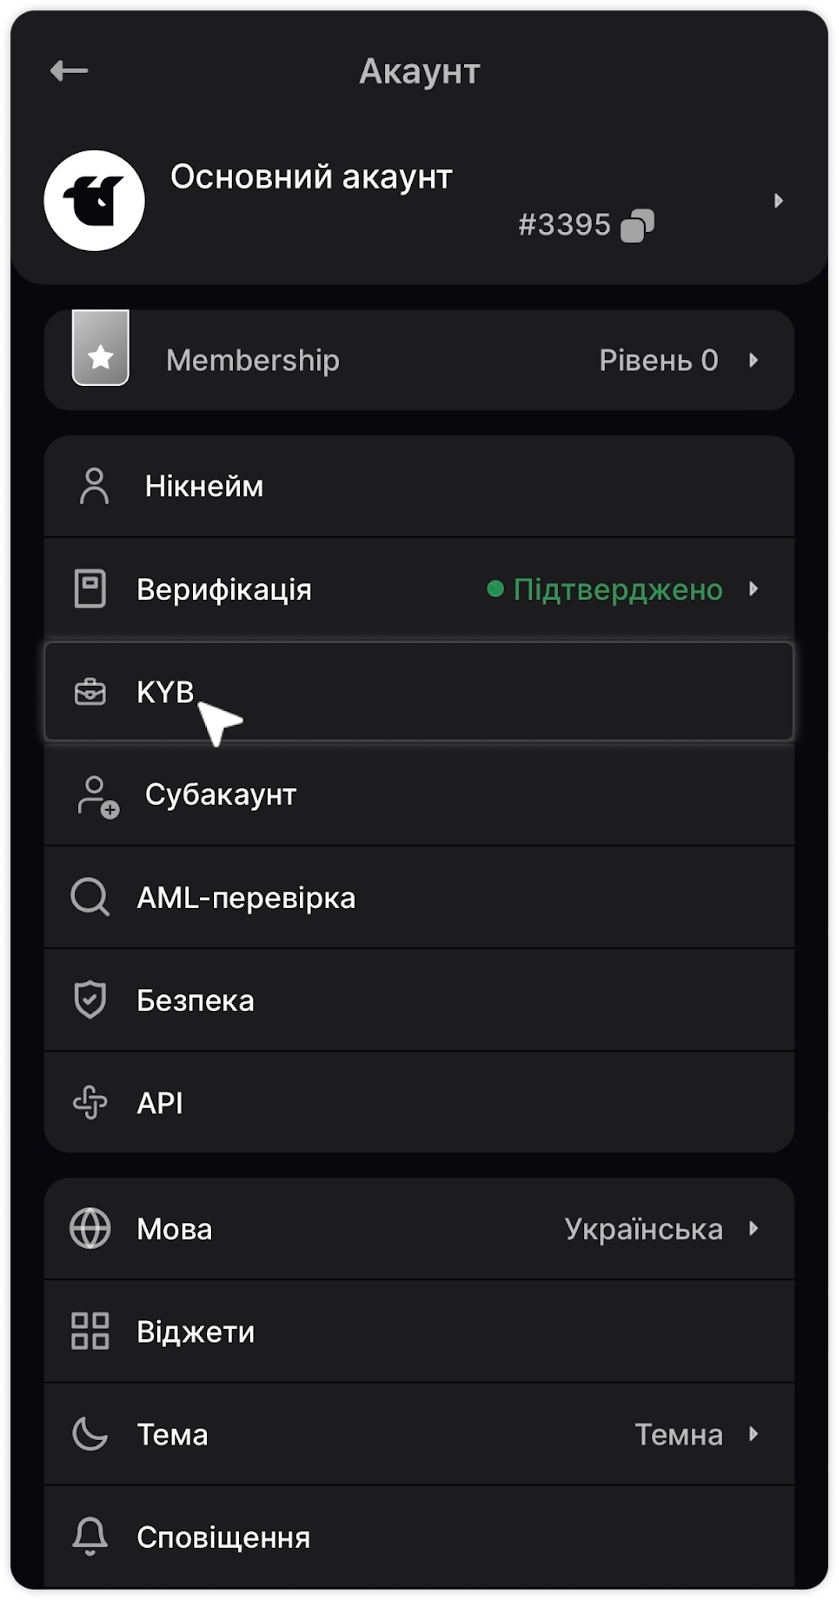Click the AML-перевірка magnifier icon
Viewport: 839px width, 1600px height.
pos(90,898)
